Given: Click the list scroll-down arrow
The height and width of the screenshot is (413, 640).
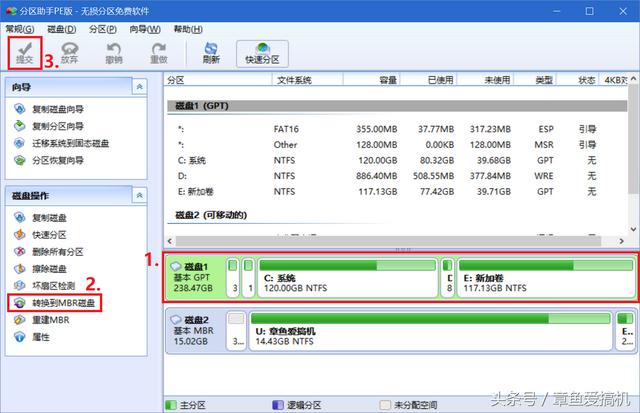Looking at the screenshot, I should [x=633, y=229].
